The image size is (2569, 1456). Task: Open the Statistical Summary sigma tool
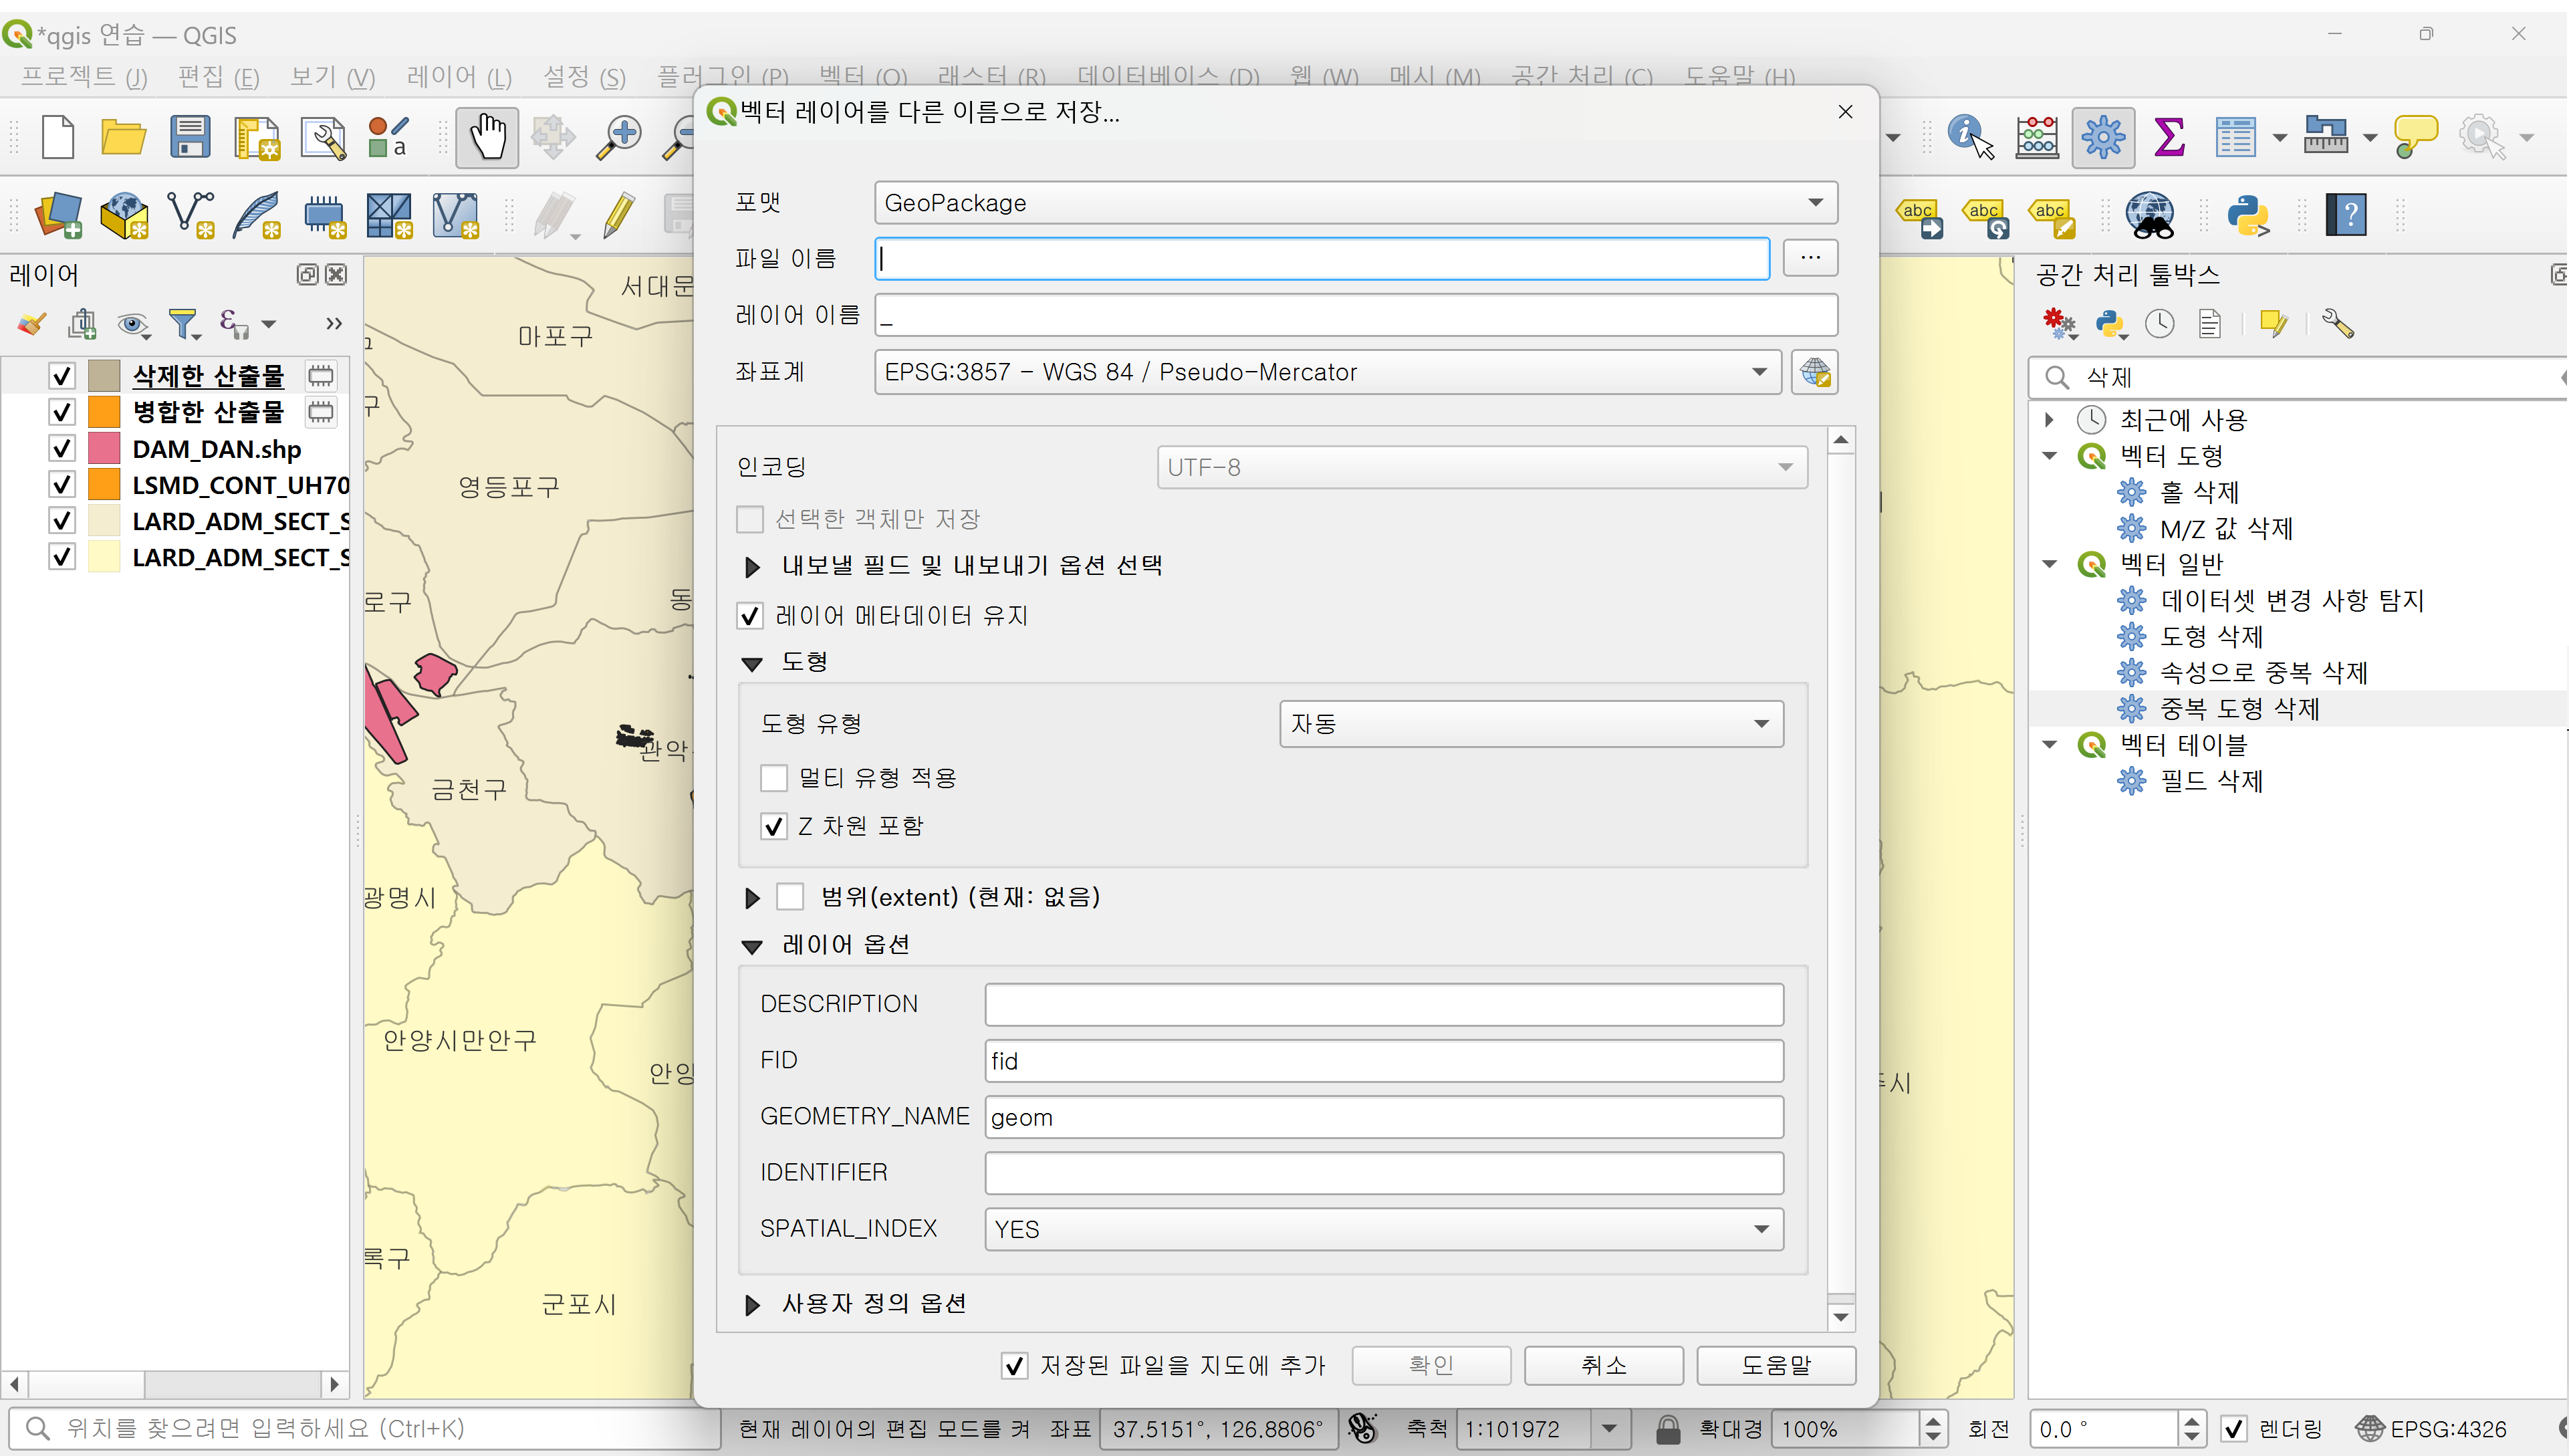coord(2168,137)
